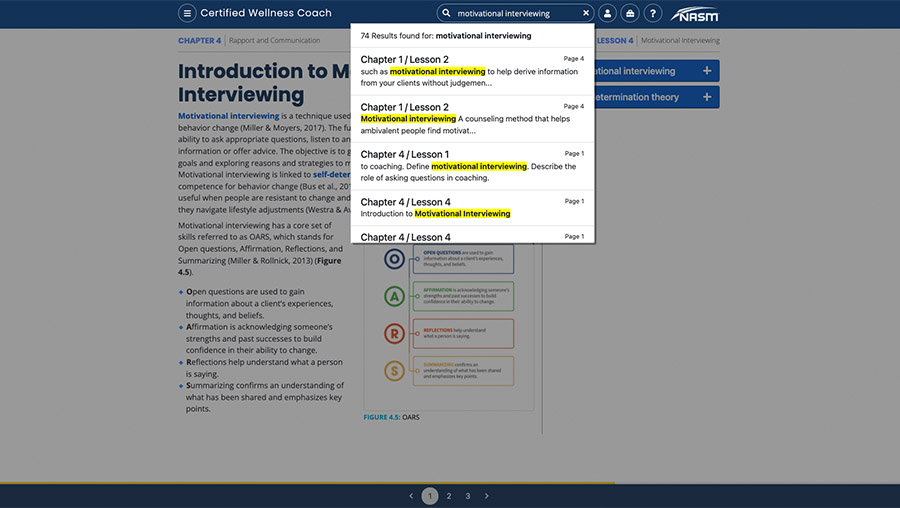Open 'Introduction to Motivational Interviewing' search result

(472, 208)
